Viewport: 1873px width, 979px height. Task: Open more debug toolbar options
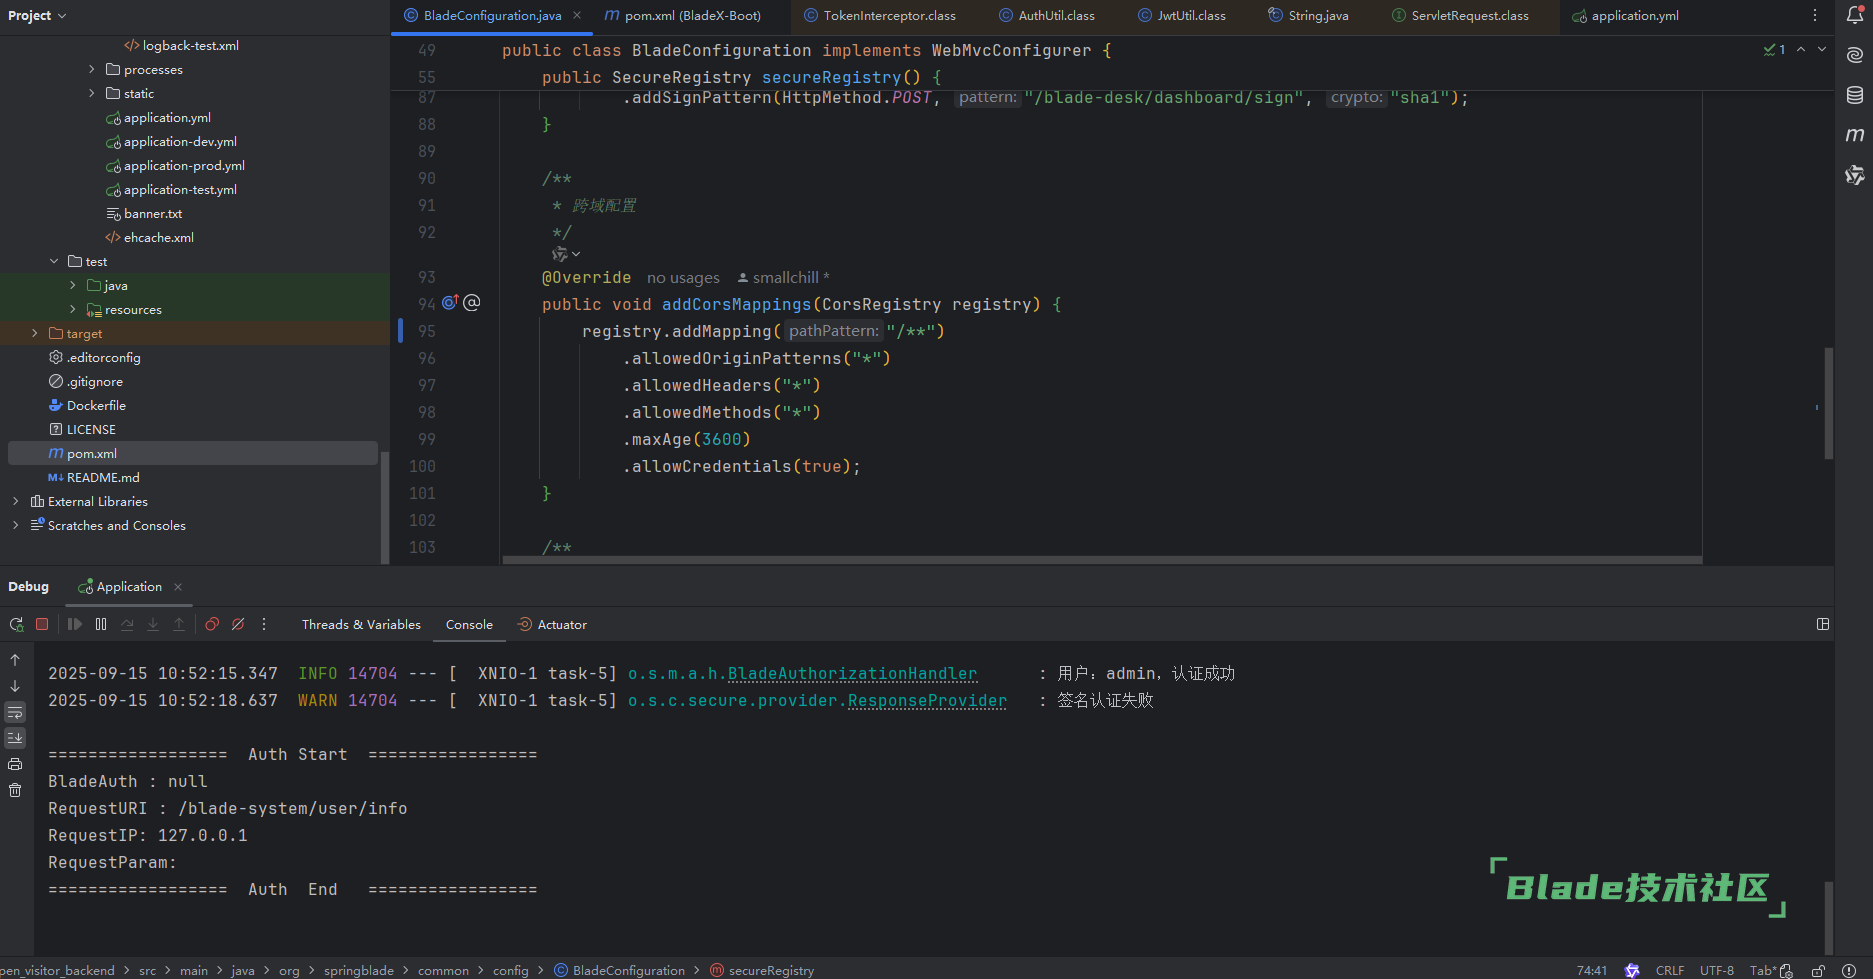coord(264,624)
